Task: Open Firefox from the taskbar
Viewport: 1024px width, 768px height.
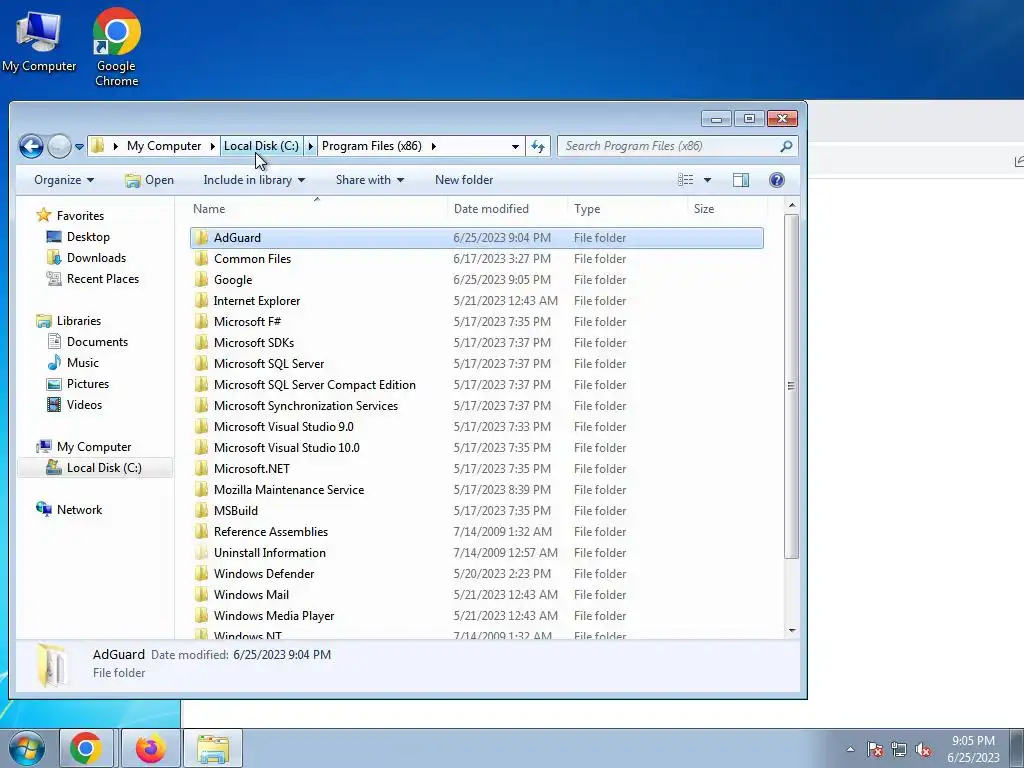Action: tap(150, 748)
